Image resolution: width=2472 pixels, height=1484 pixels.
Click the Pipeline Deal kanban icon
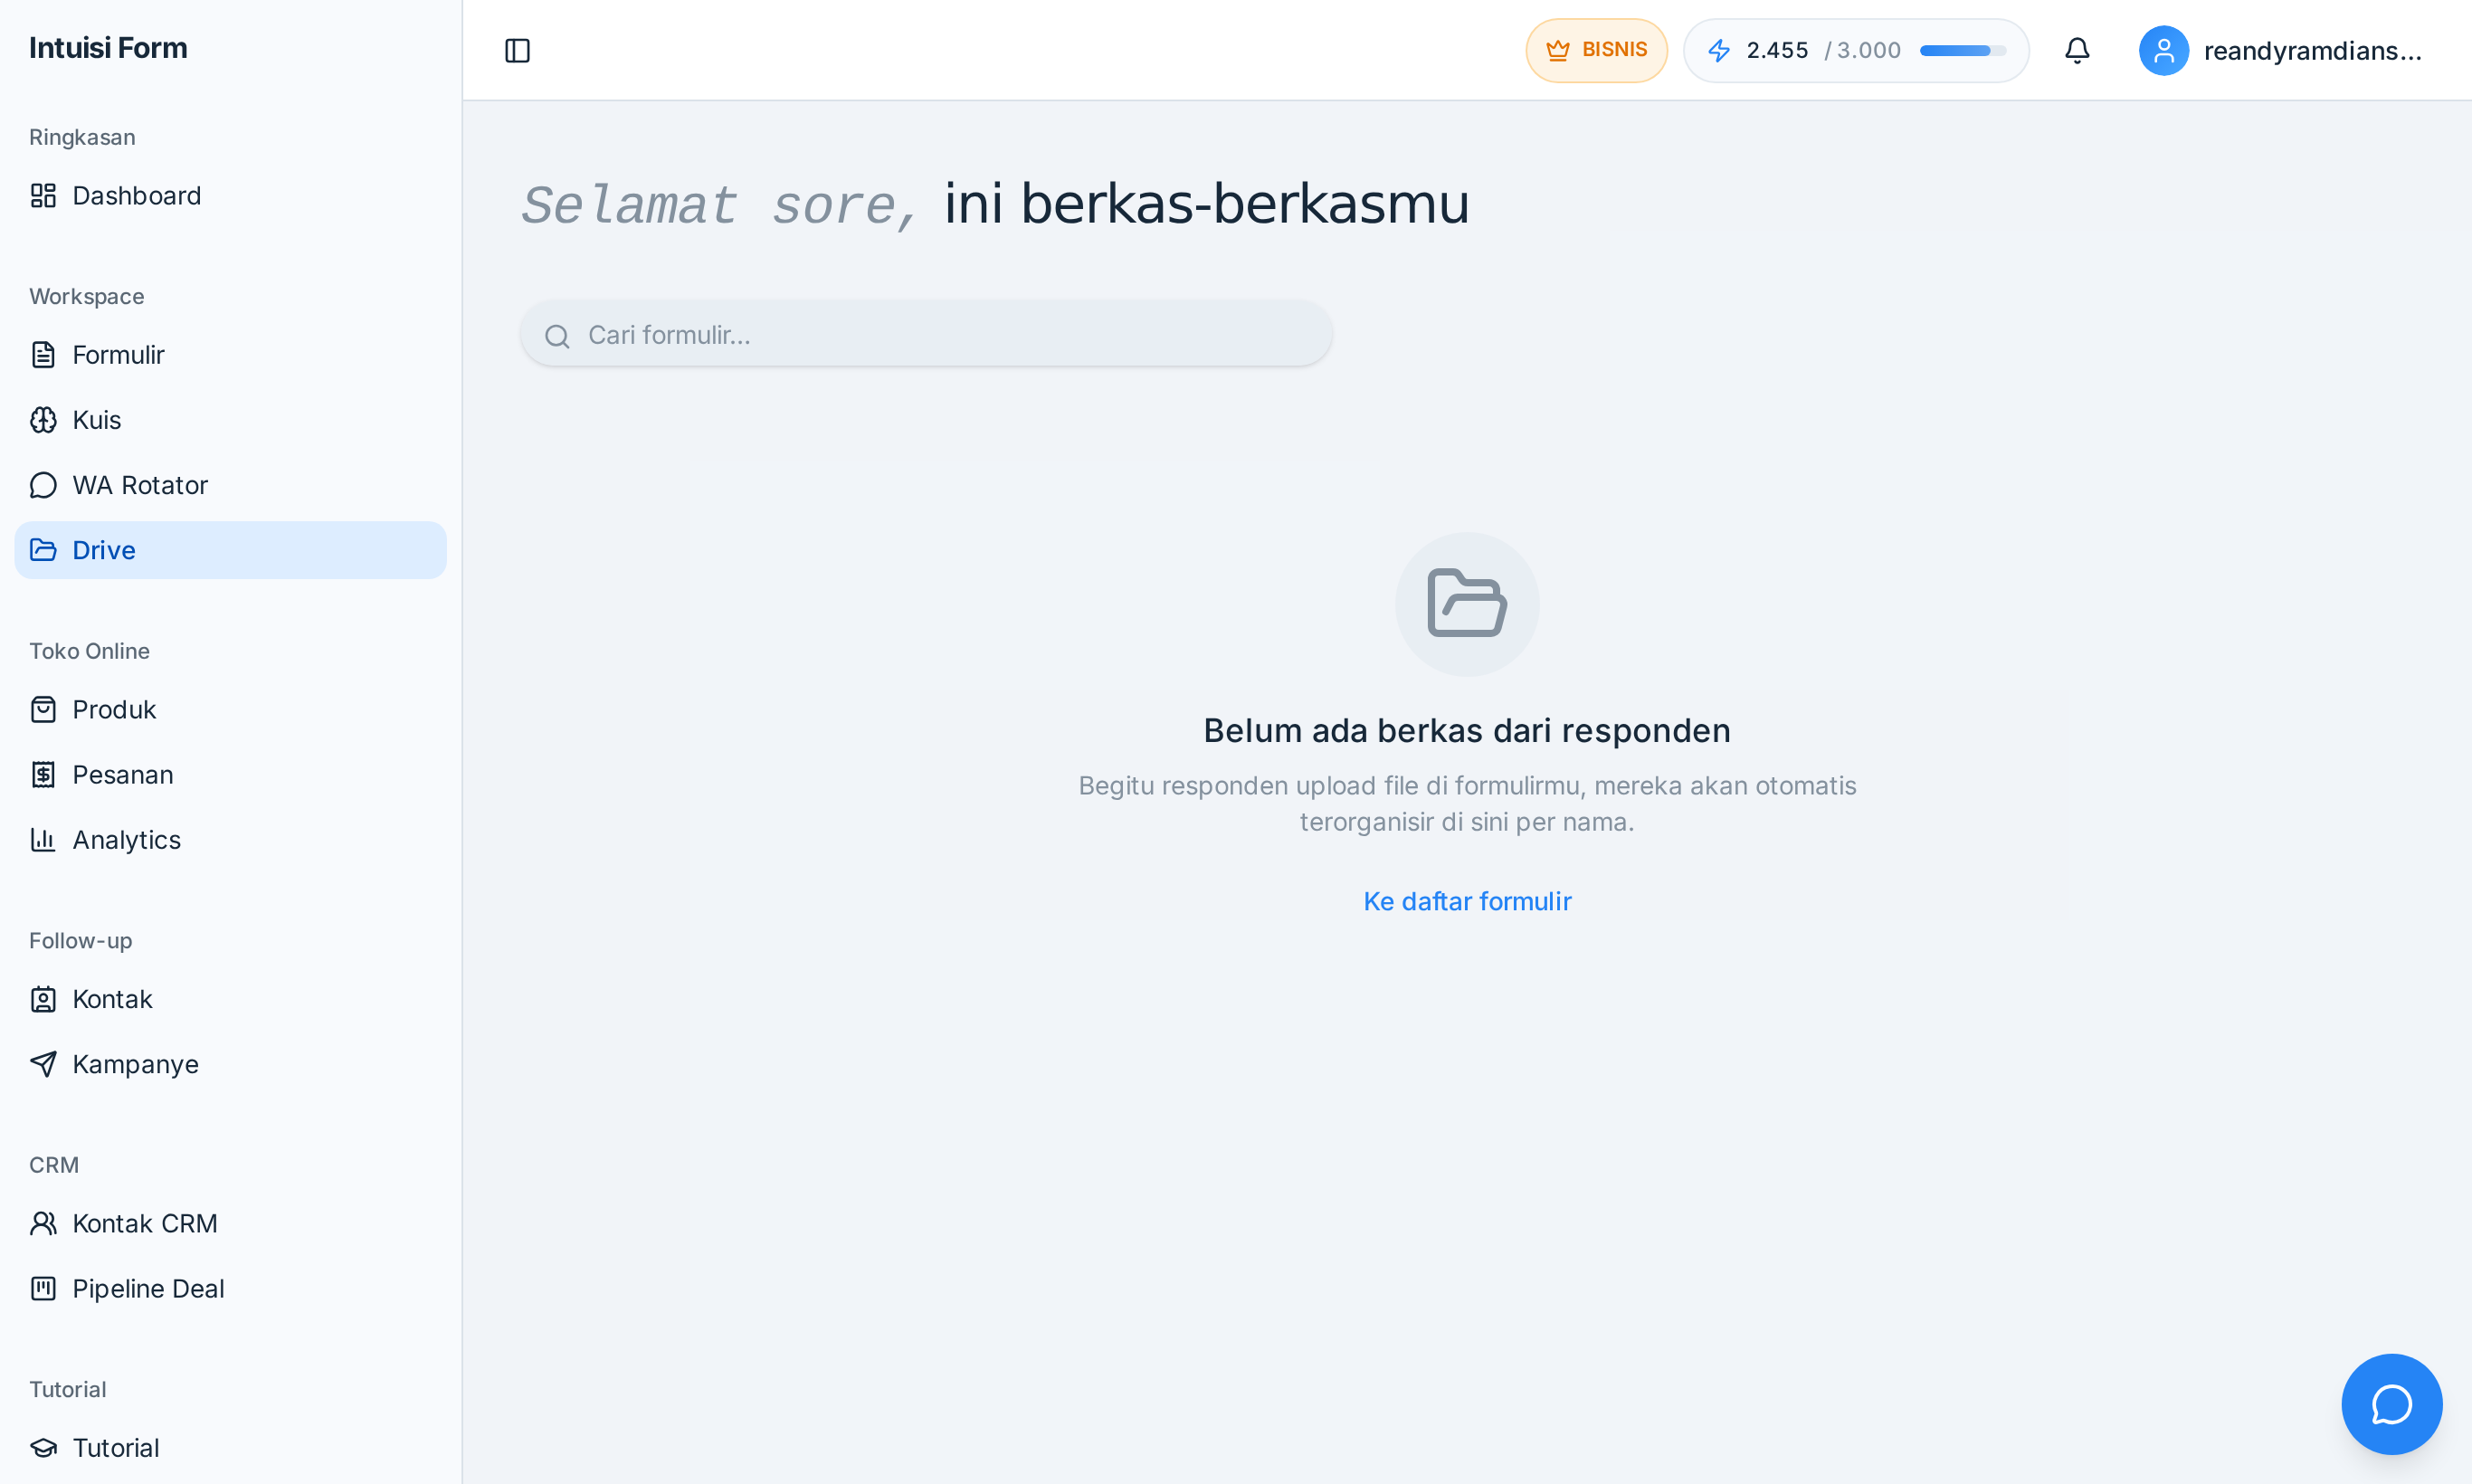[43, 1289]
